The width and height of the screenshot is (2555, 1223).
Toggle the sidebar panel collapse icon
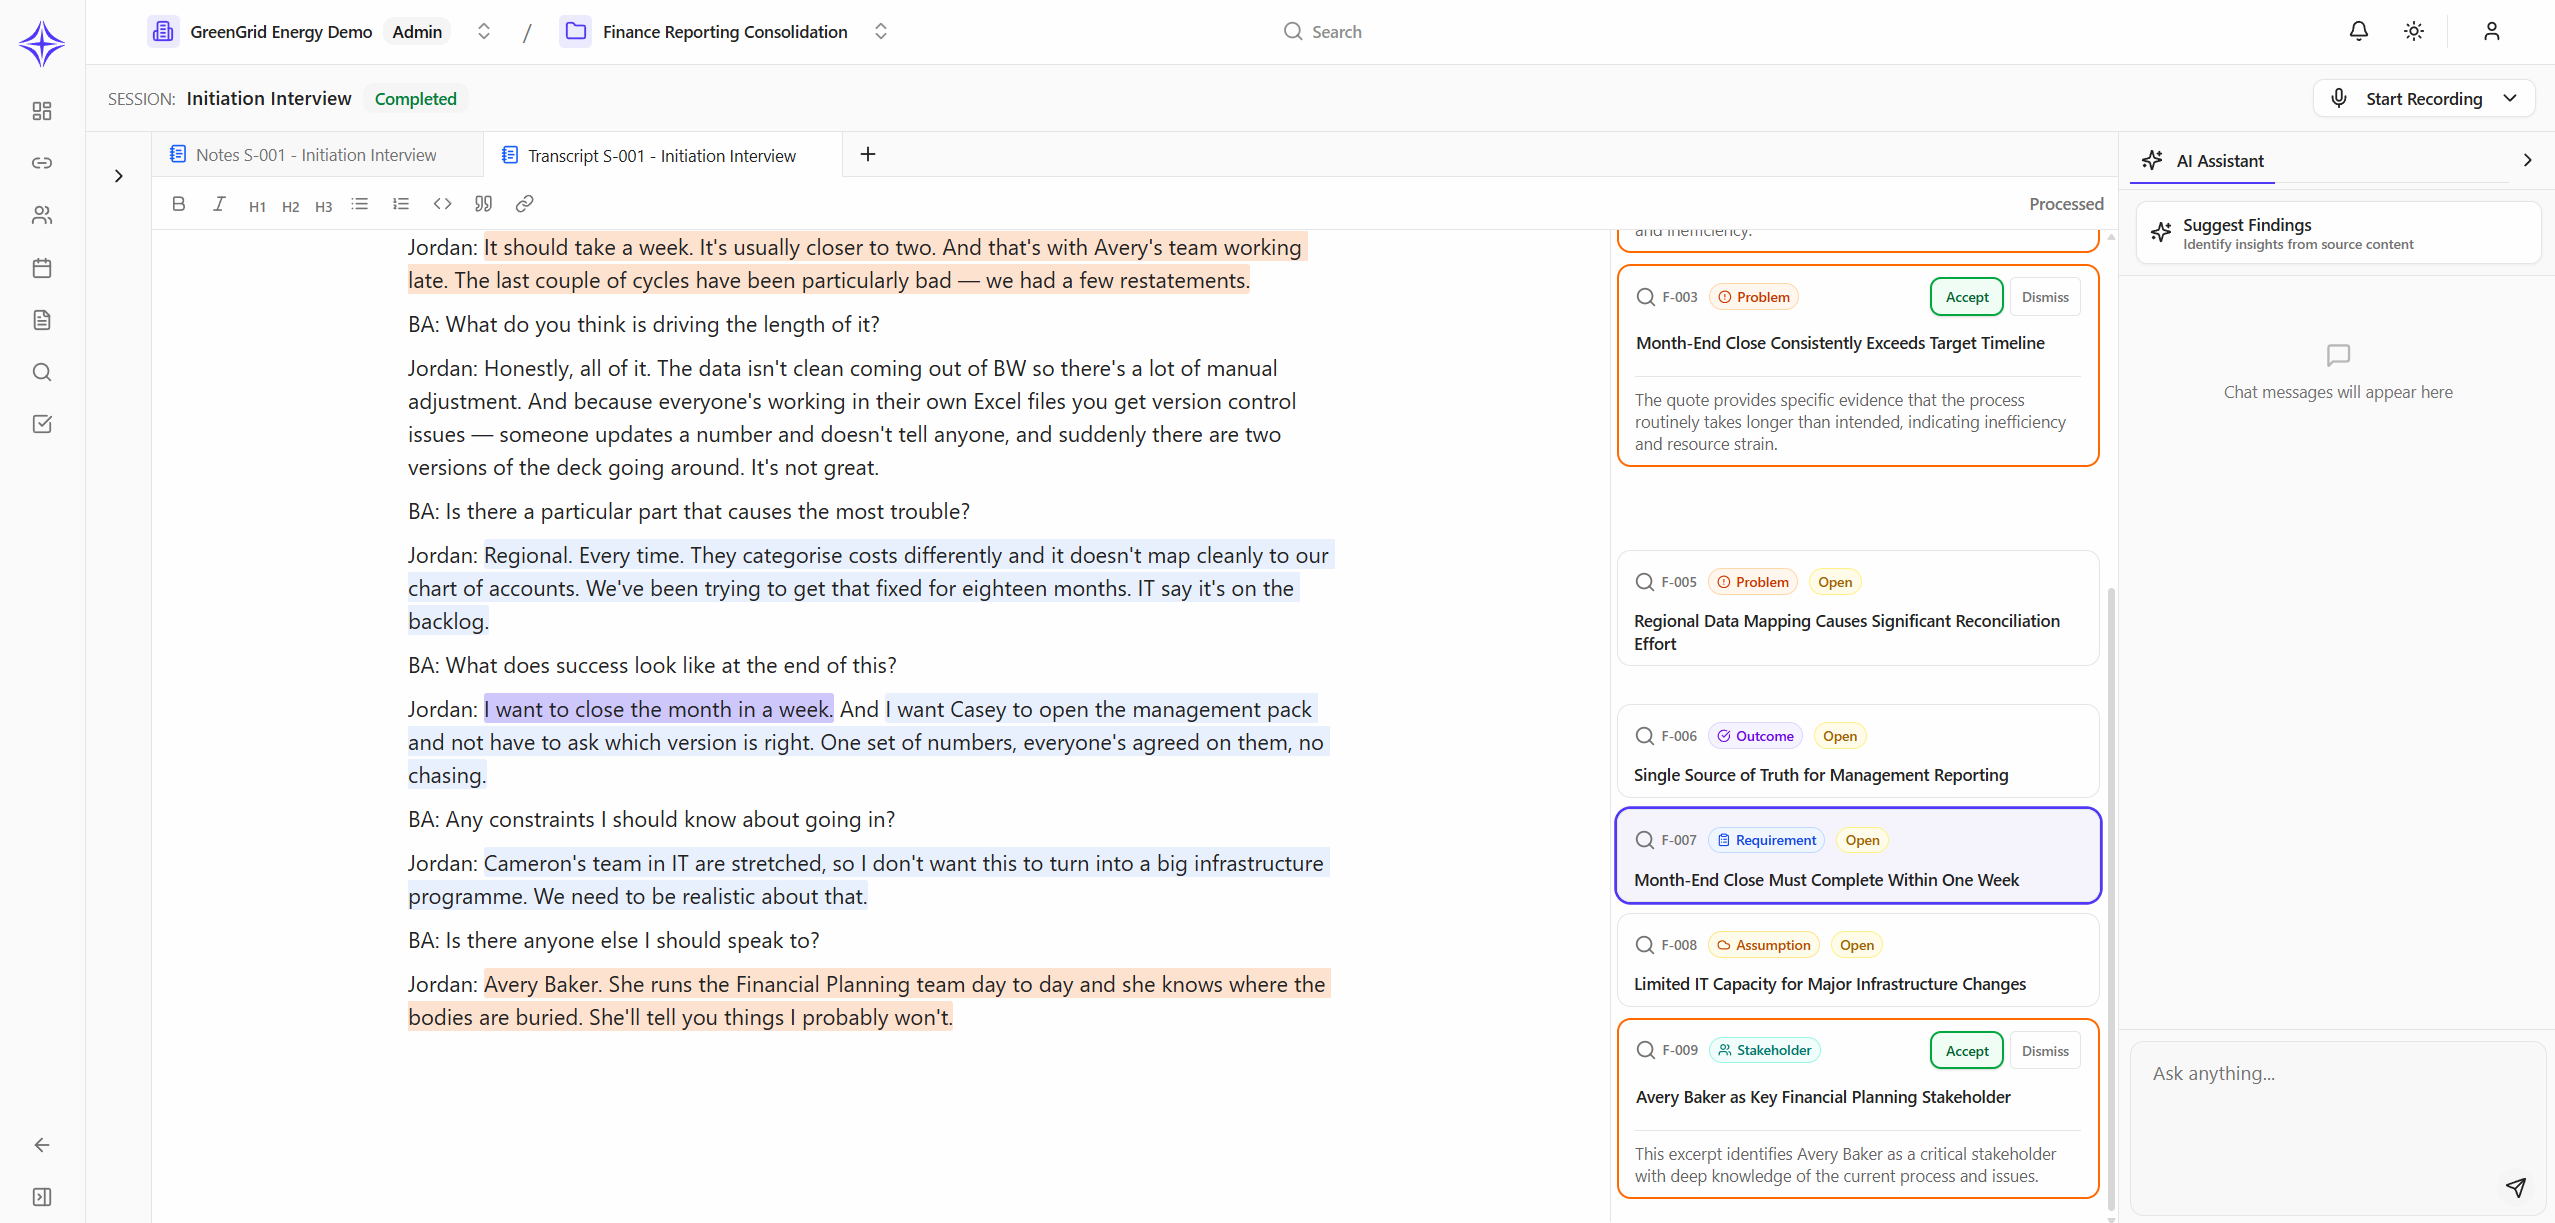point(42,1197)
